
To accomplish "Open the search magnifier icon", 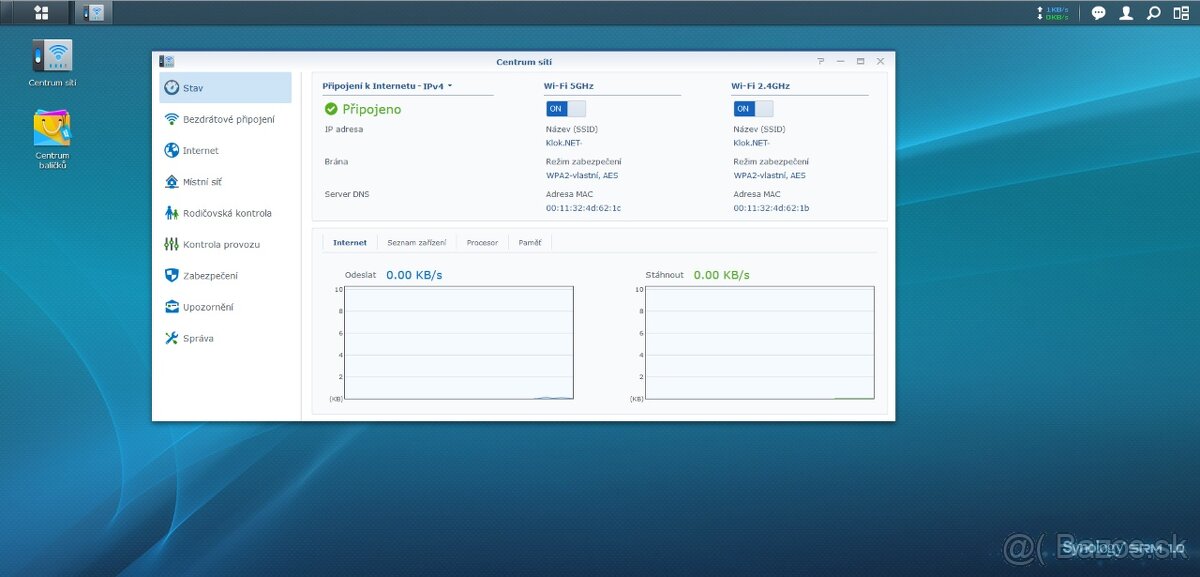I will [1153, 13].
